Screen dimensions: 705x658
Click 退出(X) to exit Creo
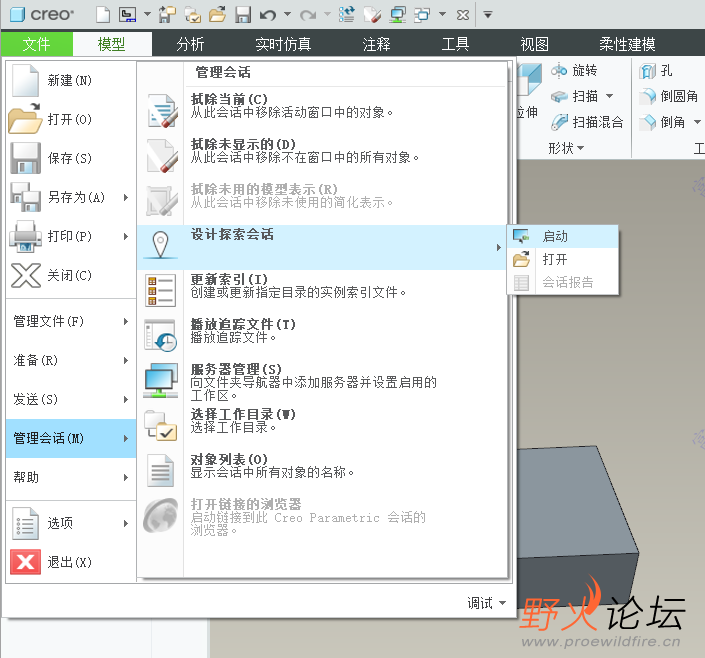click(x=71, y=562)
